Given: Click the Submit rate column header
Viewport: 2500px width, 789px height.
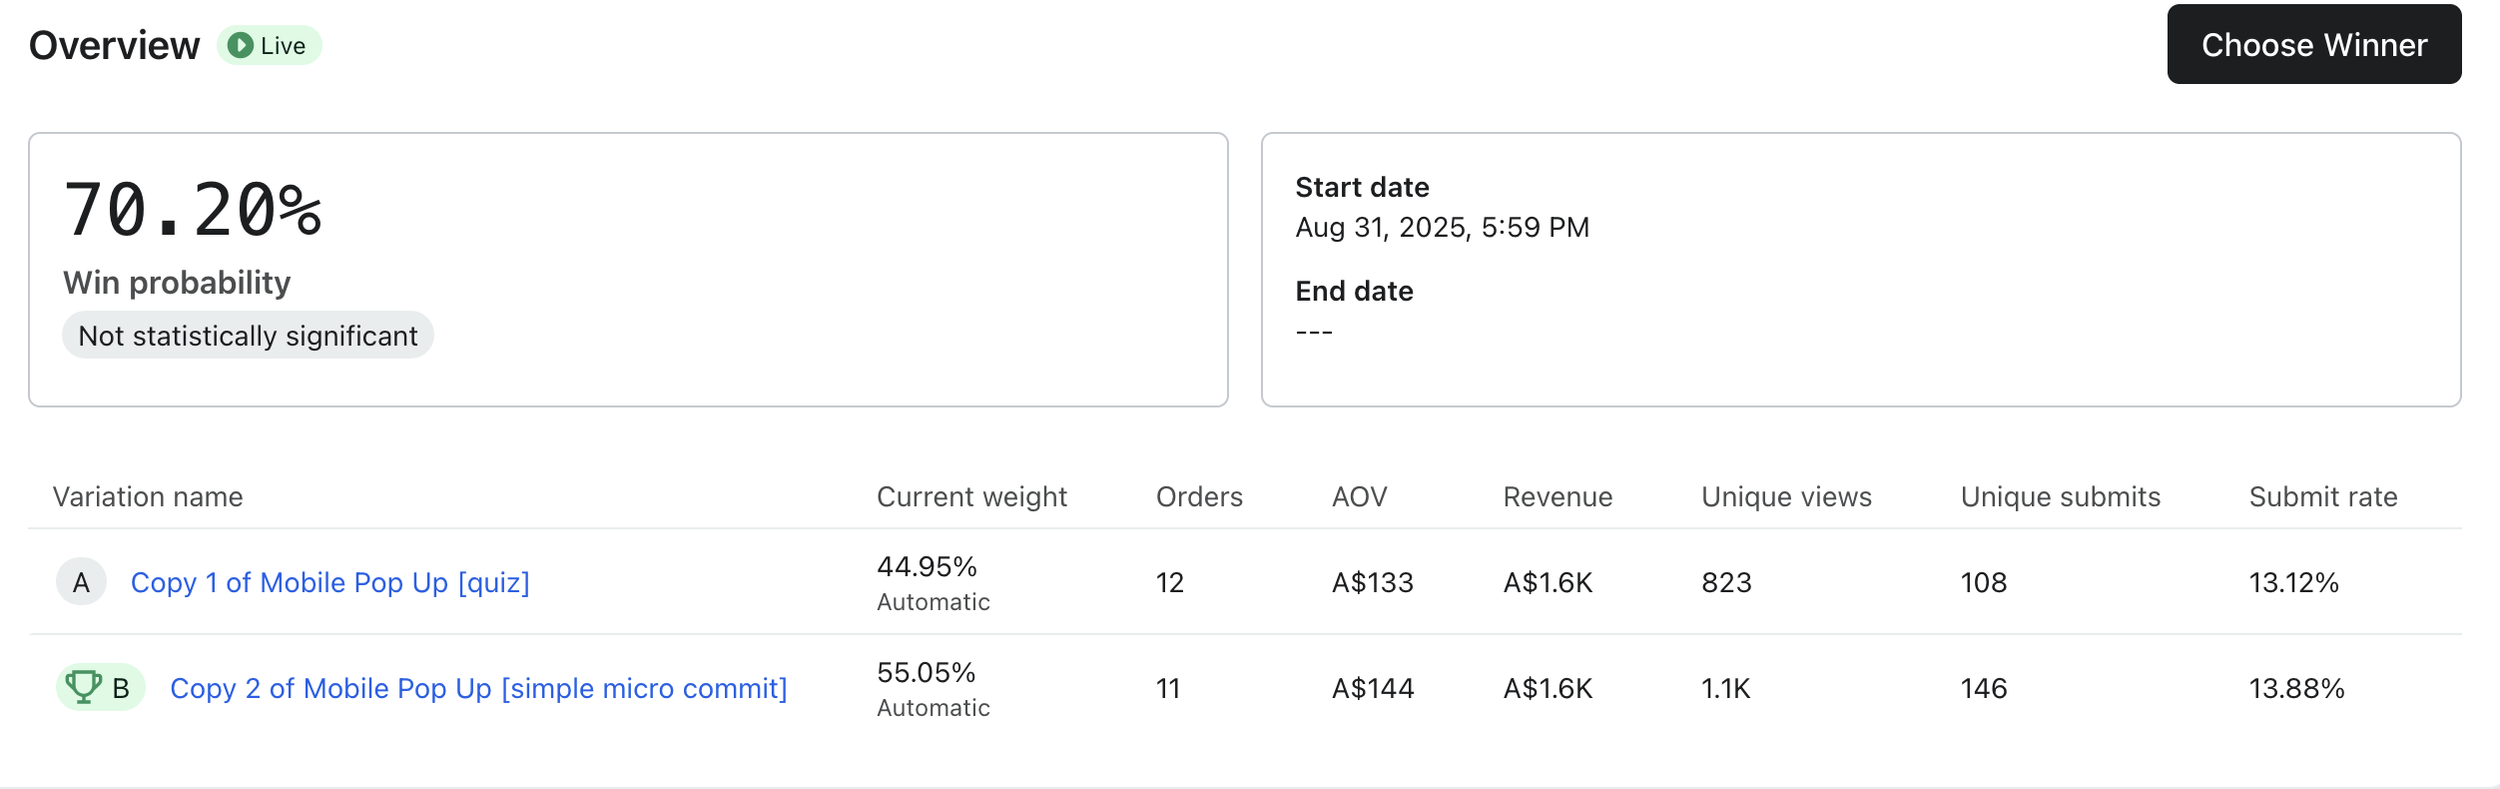Looking at the screenshot, I should coord(2322,497).
